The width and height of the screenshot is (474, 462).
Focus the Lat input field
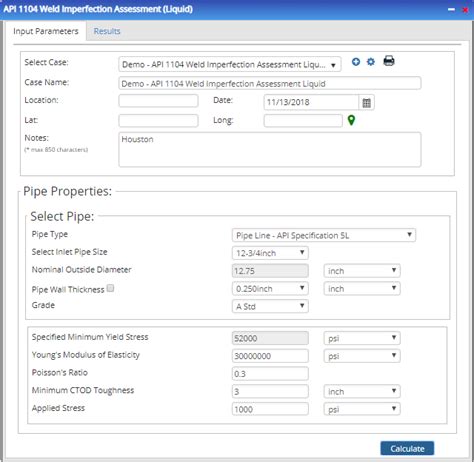[158, 121]
